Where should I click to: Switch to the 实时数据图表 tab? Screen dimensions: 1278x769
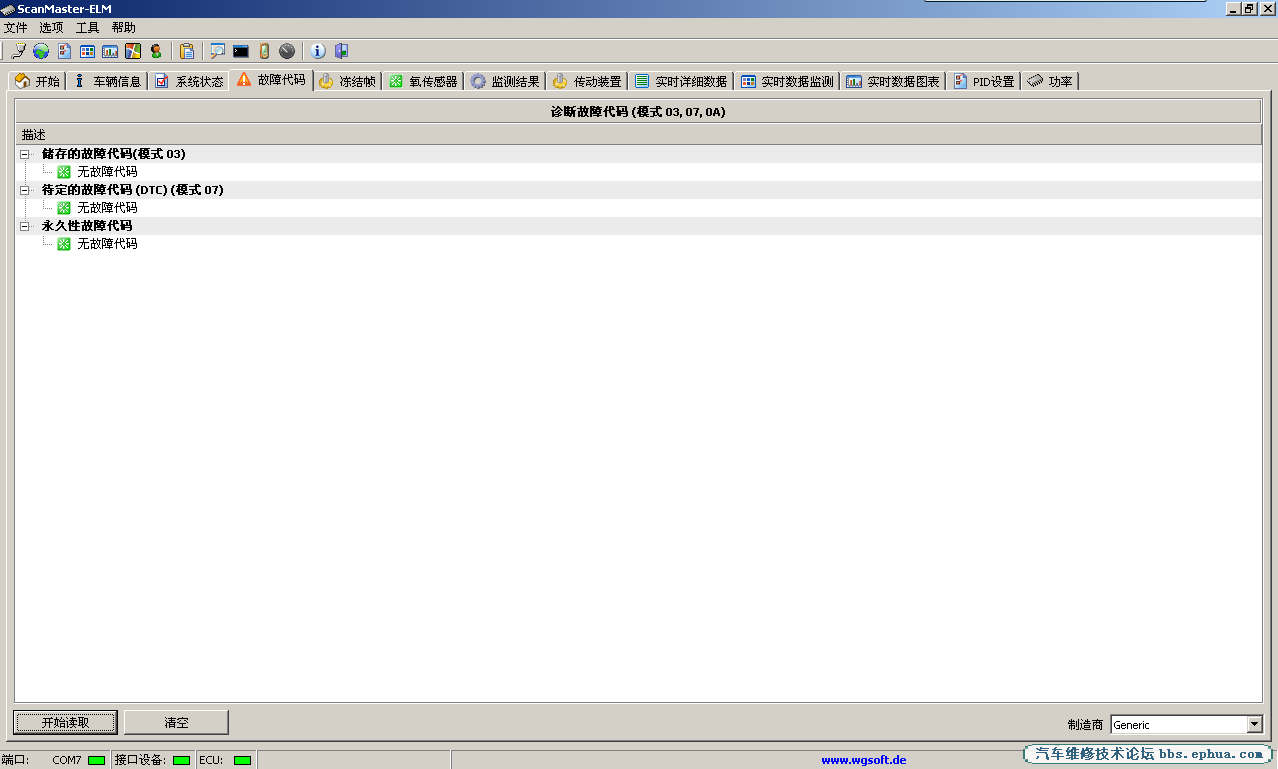click(893, 81)
